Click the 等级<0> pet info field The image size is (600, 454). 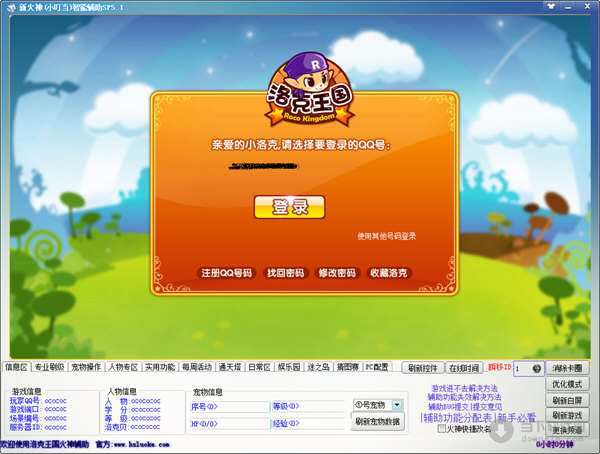pyautogui.click(x=308, y=407)
